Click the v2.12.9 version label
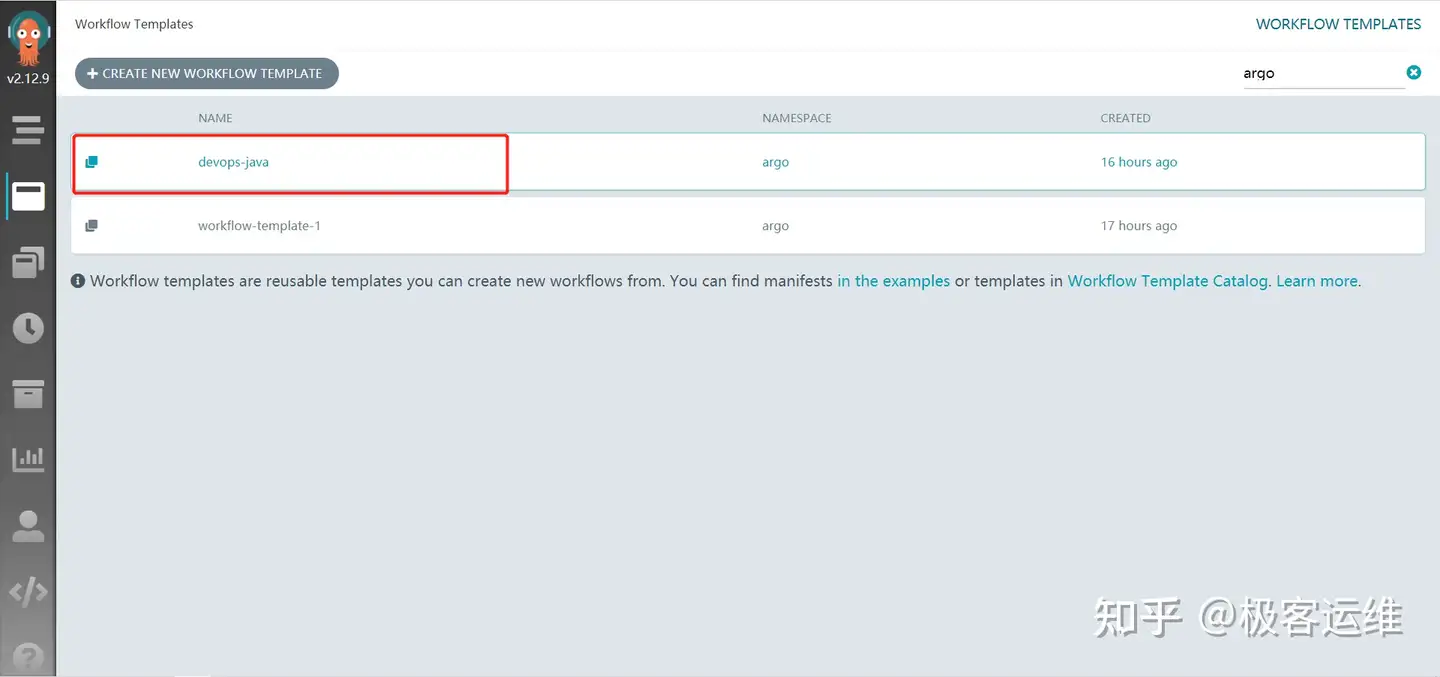The height and width of the screenshot is (677, 1440). tap(28, 78)
